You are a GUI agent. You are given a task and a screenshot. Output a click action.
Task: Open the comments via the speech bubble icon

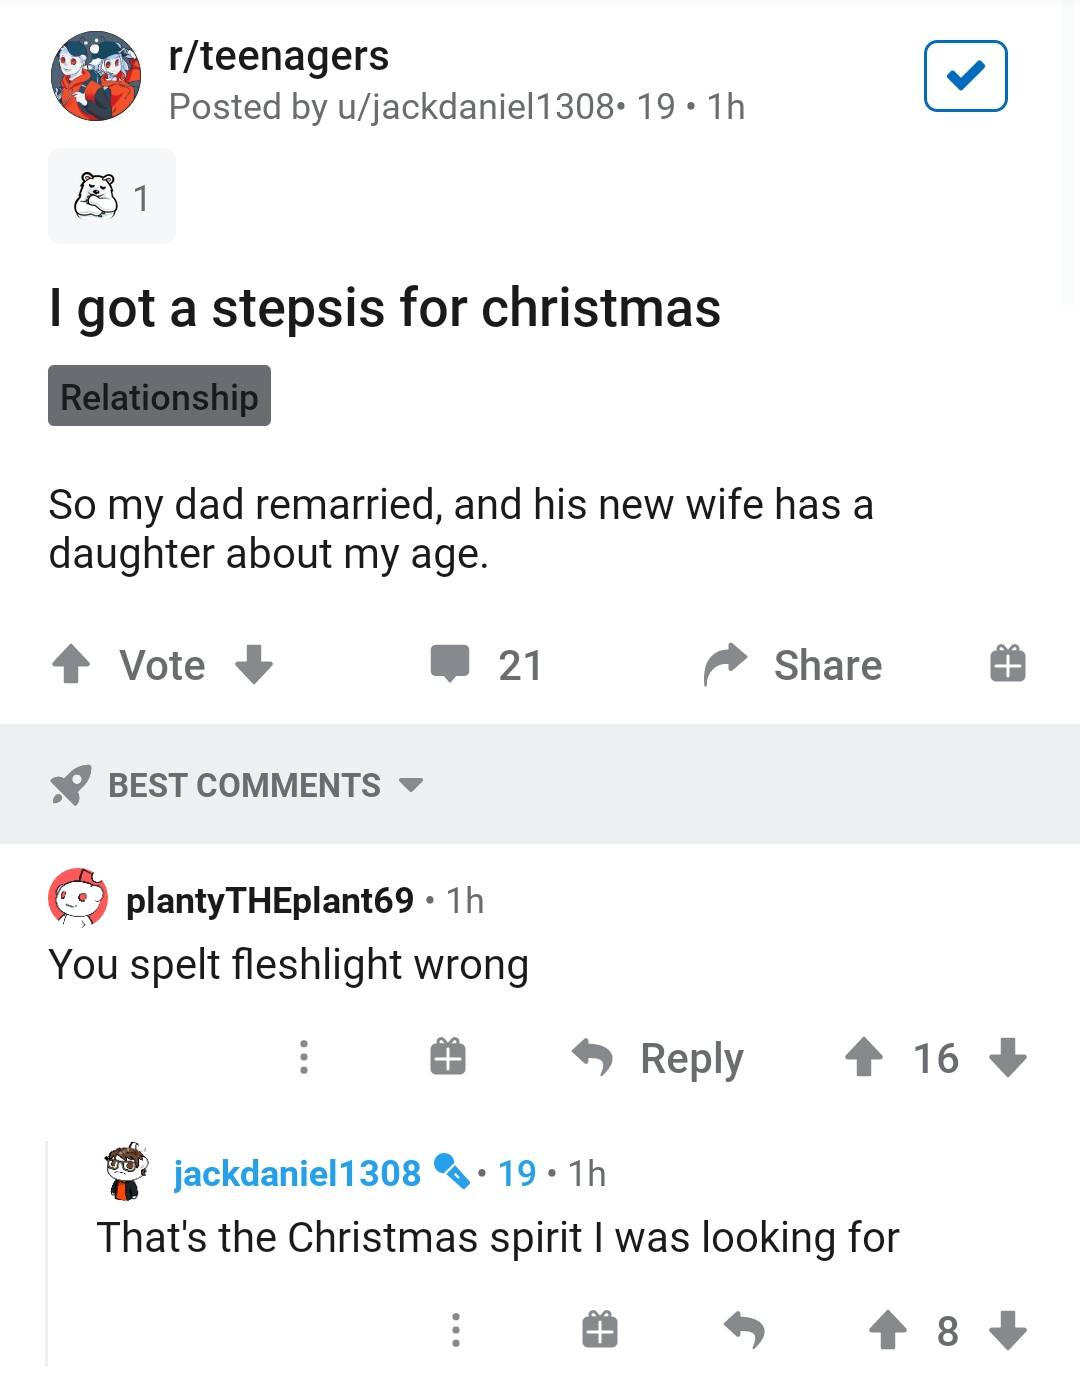452,664
